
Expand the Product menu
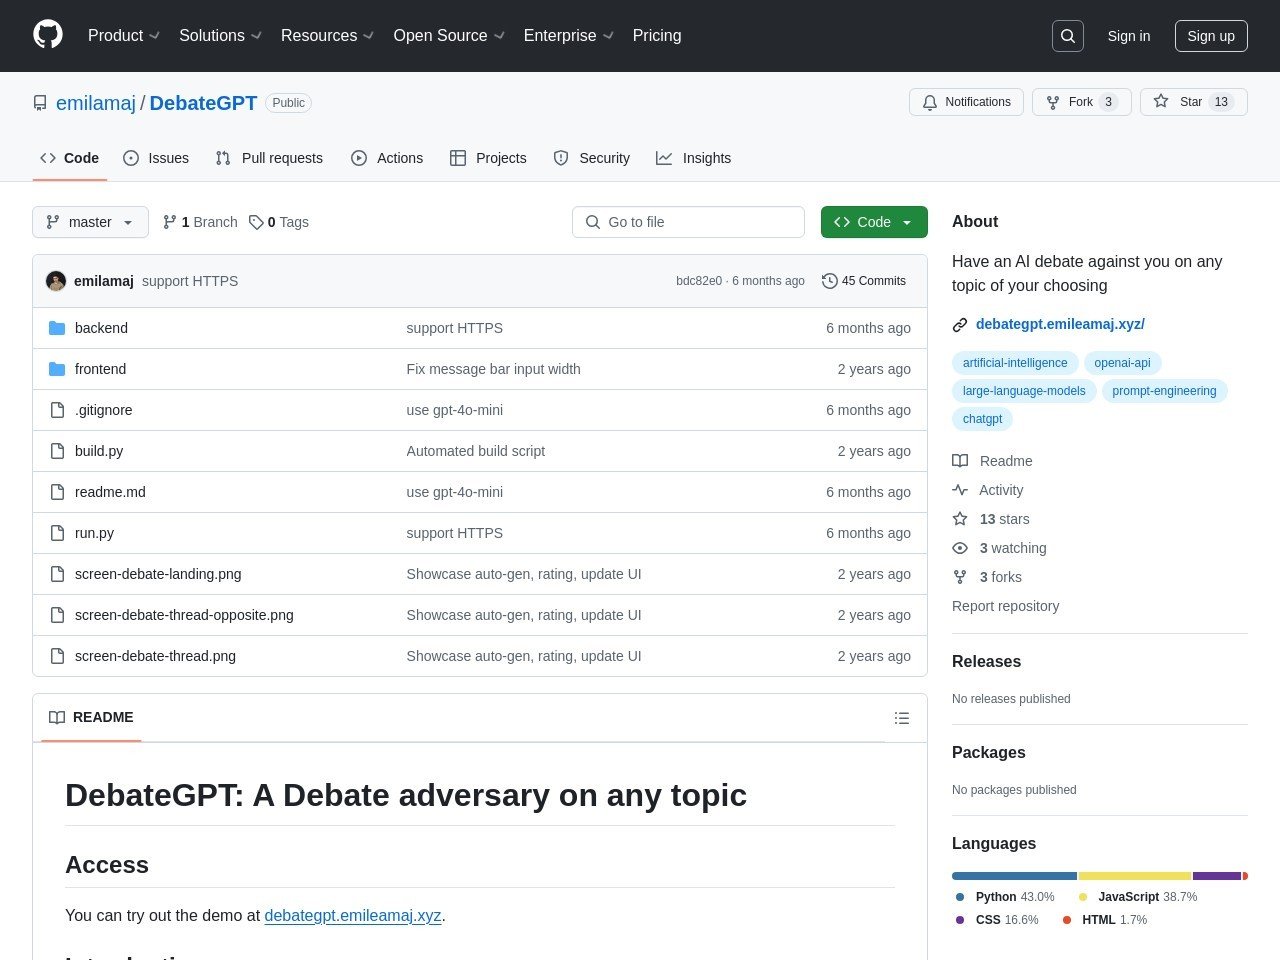[x=124, y=35]
